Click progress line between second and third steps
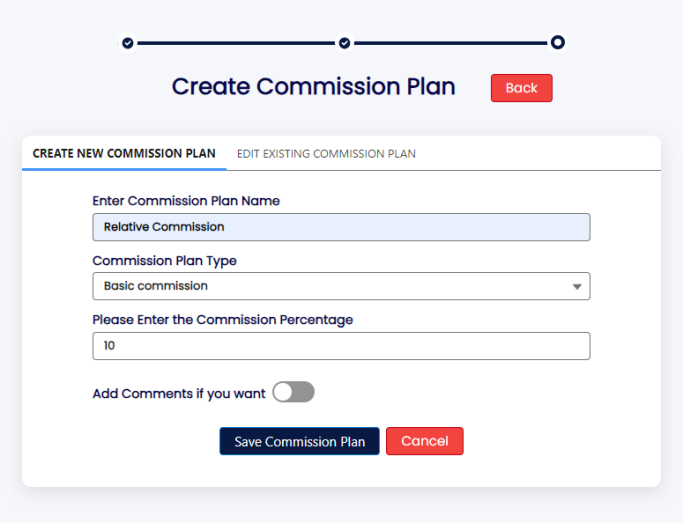 (x=450, y=43)
